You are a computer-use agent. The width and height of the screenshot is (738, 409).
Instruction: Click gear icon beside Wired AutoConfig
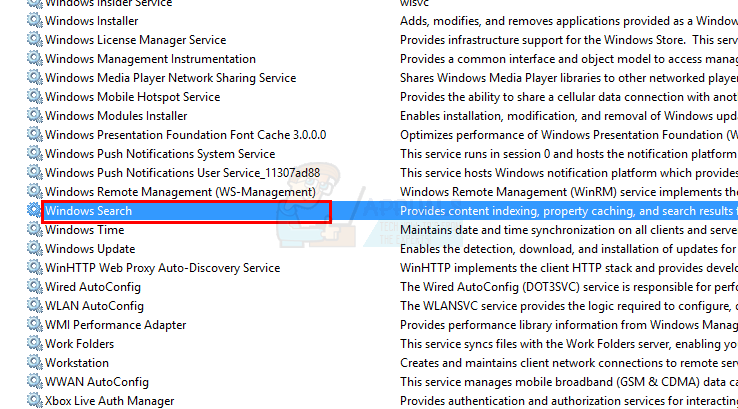tap(34, 286)
